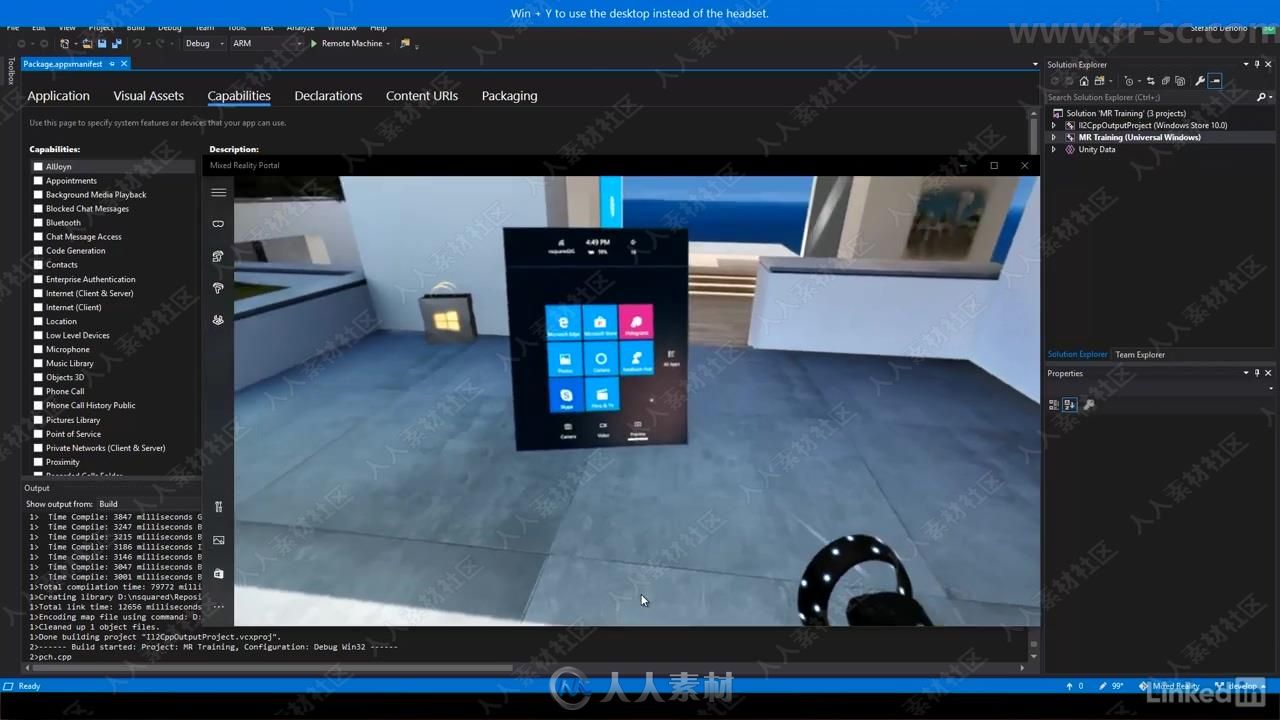1280x720 pixels.
Task: Pin the Package.appxmanifest document tab
Action: [x=112, y=64]
